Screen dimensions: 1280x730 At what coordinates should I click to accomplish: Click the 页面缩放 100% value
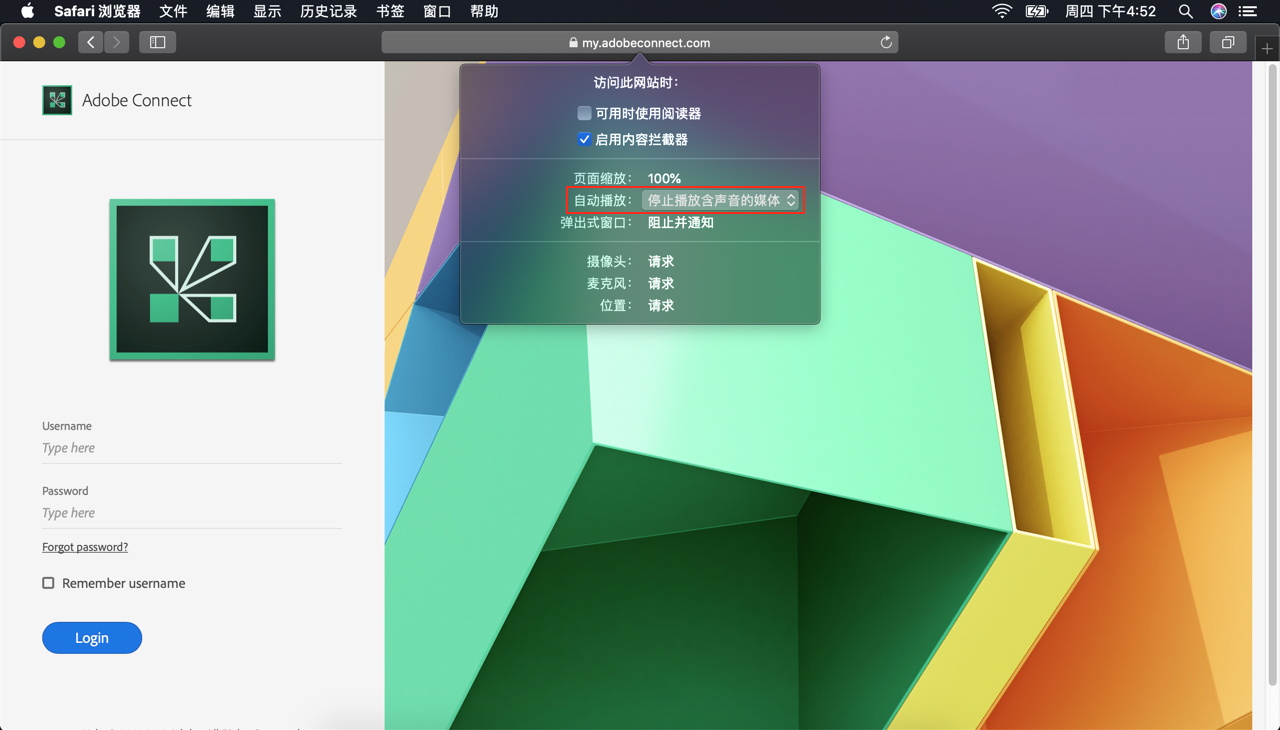664,178
